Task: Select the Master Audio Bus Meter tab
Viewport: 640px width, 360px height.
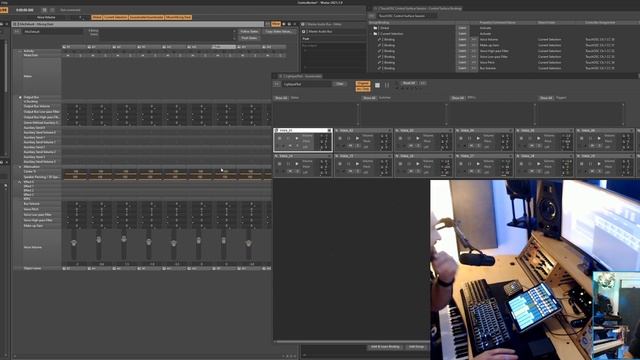Action: tap(324, 24)
